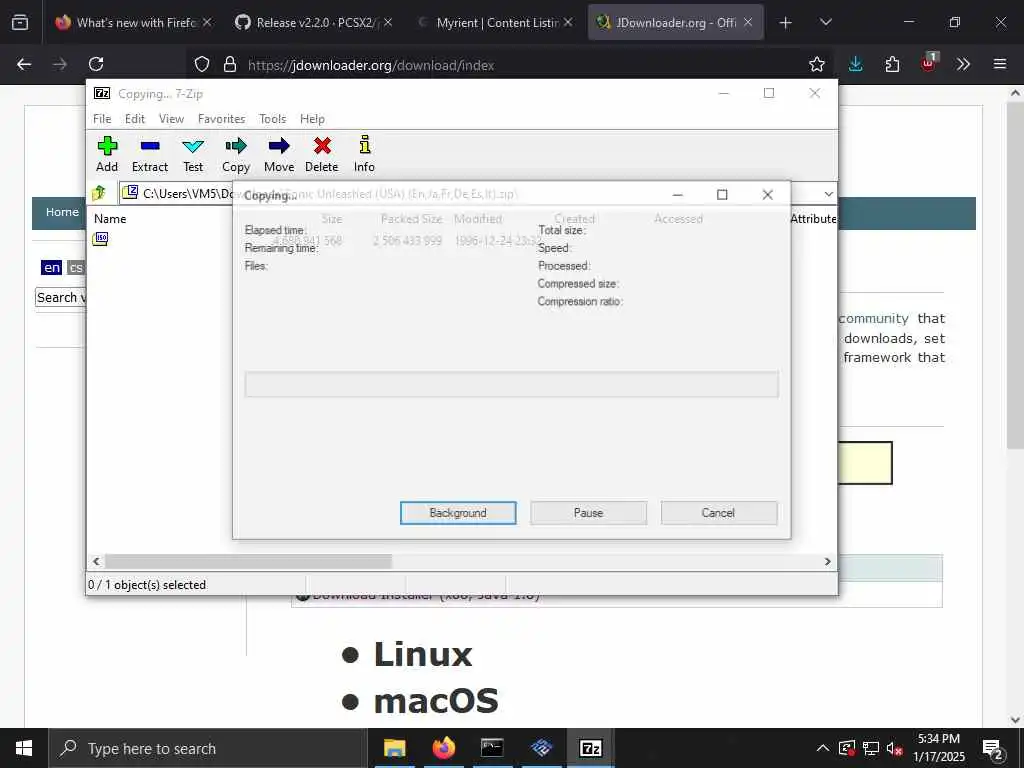Viewport: 1024px width, 768px height.
Task: Click the Extract icon in 7-Zip
Action: [x=150, y=154]
